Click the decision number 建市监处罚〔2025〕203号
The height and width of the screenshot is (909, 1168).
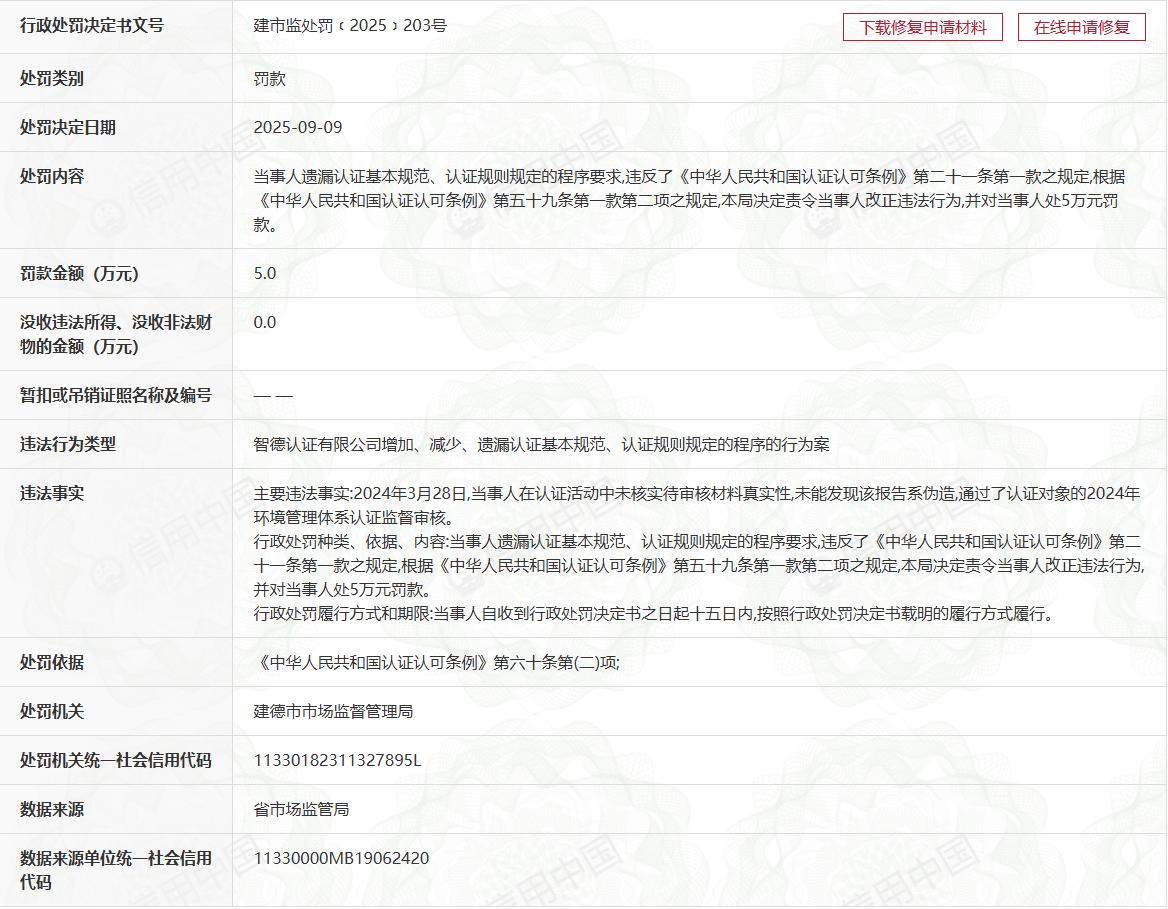point(350,26)
